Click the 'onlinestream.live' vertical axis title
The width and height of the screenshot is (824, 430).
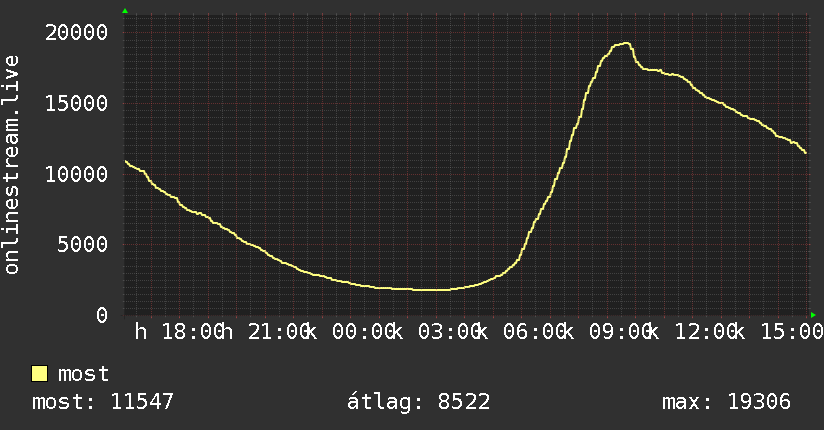click(11, 165)
